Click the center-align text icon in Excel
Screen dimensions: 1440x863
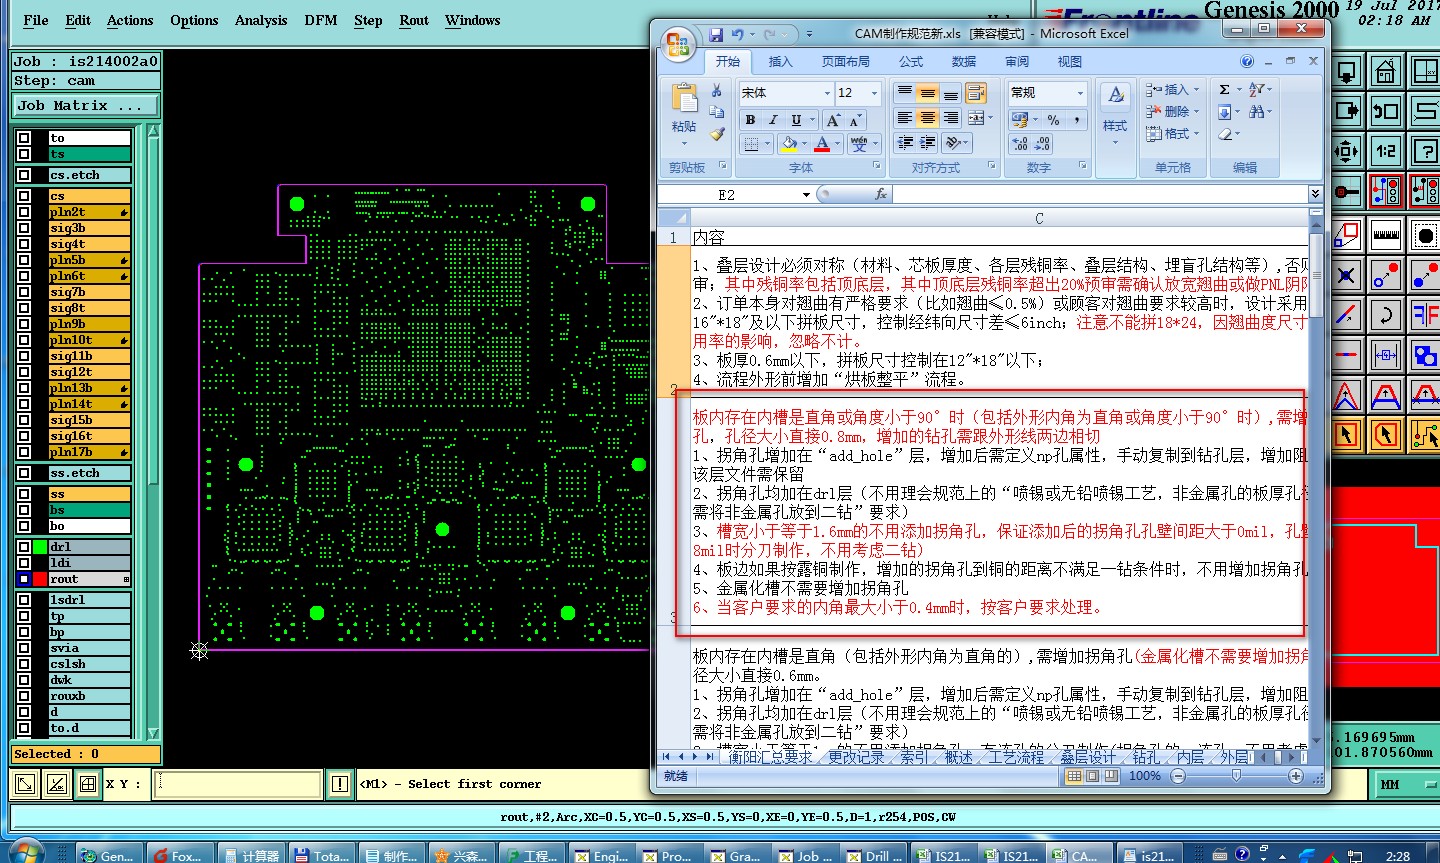(x=927, y=118)
